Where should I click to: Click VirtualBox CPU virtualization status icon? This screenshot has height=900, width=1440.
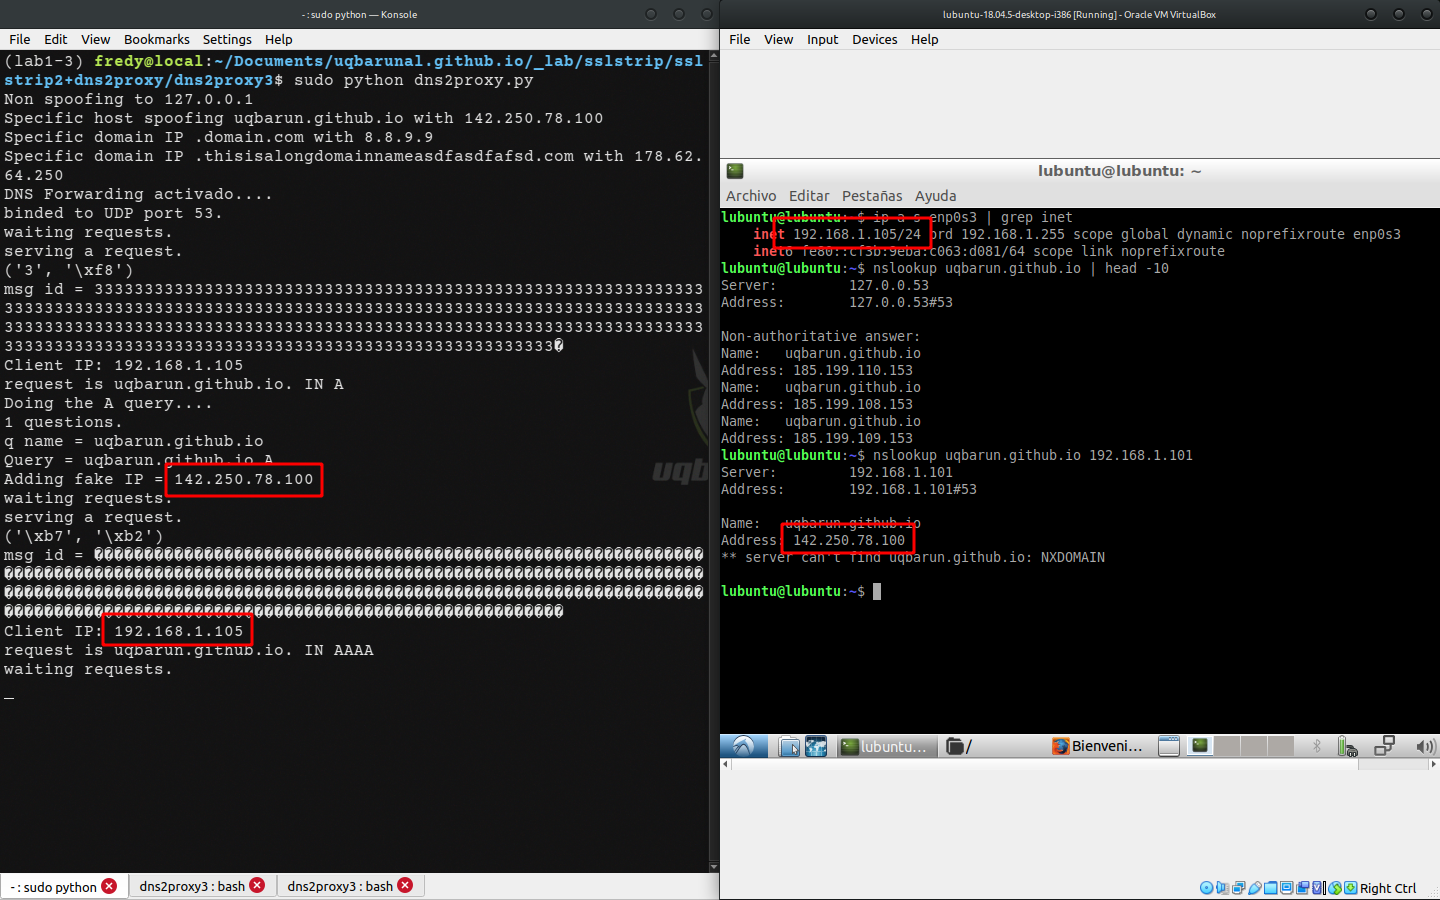tap(1317, 888)
